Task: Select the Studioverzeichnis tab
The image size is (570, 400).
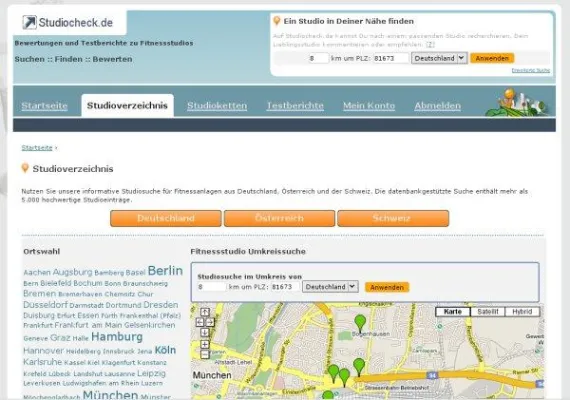Action: (127, 105)
